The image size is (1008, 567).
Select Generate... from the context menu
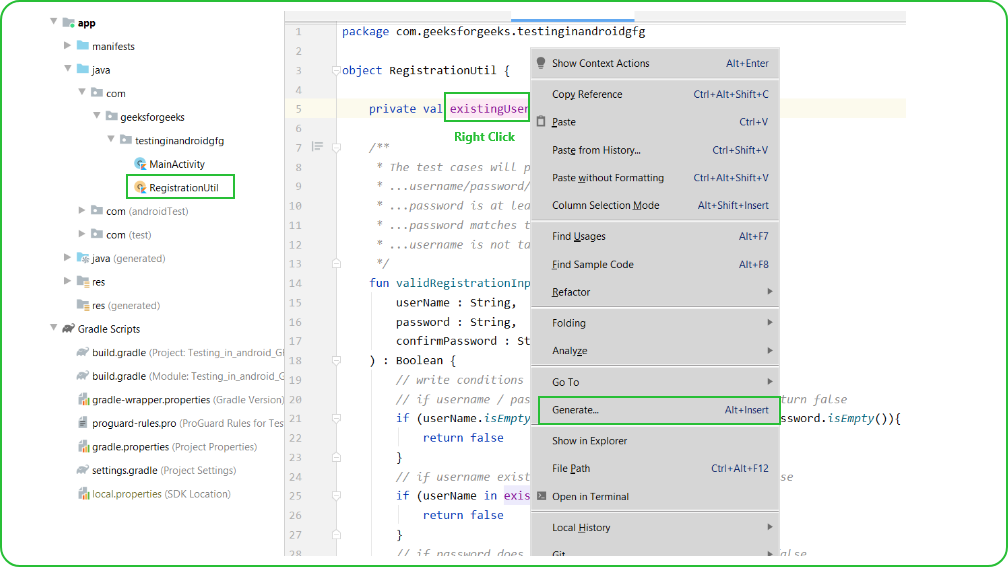click(x=659, y=410)
